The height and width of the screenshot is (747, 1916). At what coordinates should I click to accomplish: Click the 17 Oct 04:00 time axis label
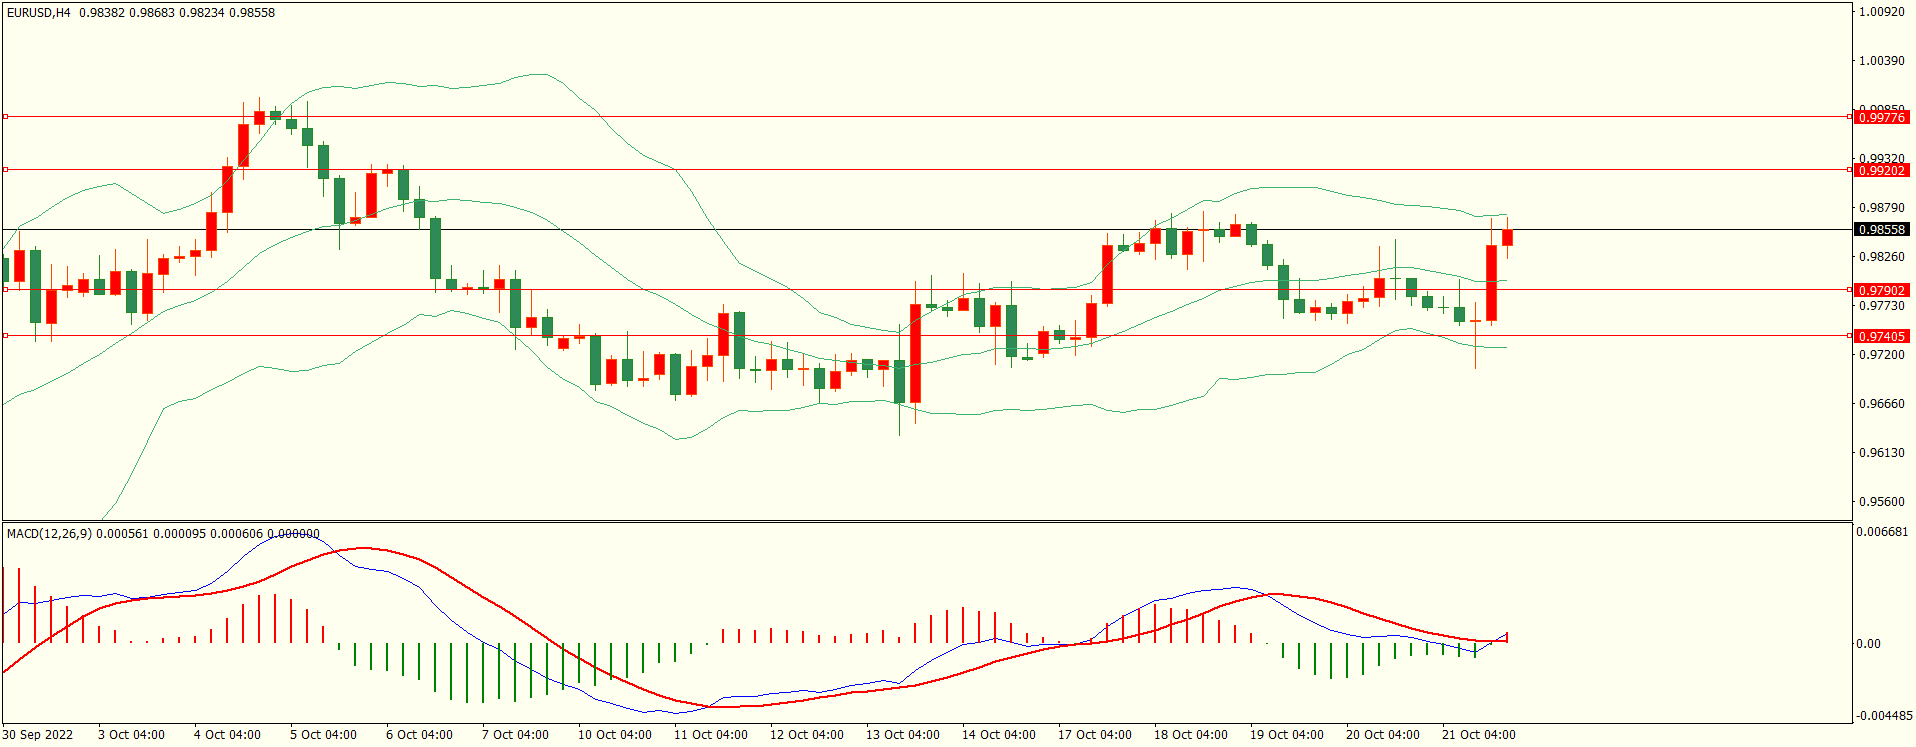(x=1095, y=735)
